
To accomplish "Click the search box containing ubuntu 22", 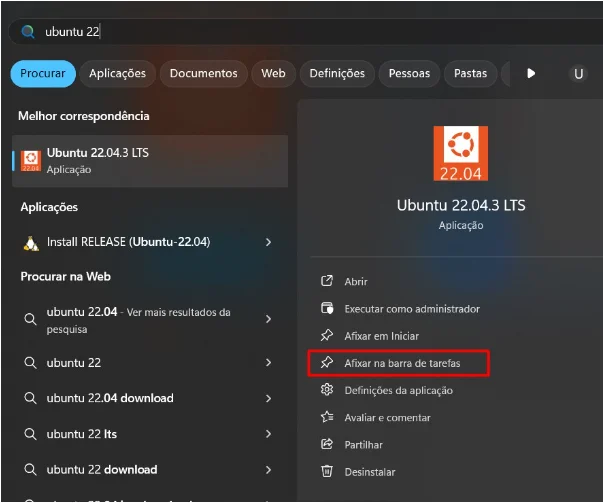I will 306,32.
